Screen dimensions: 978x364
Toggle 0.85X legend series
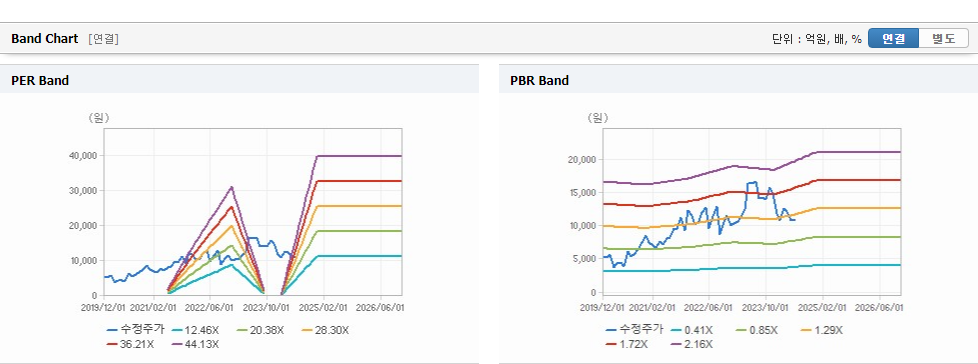click(x=758, y=330)
